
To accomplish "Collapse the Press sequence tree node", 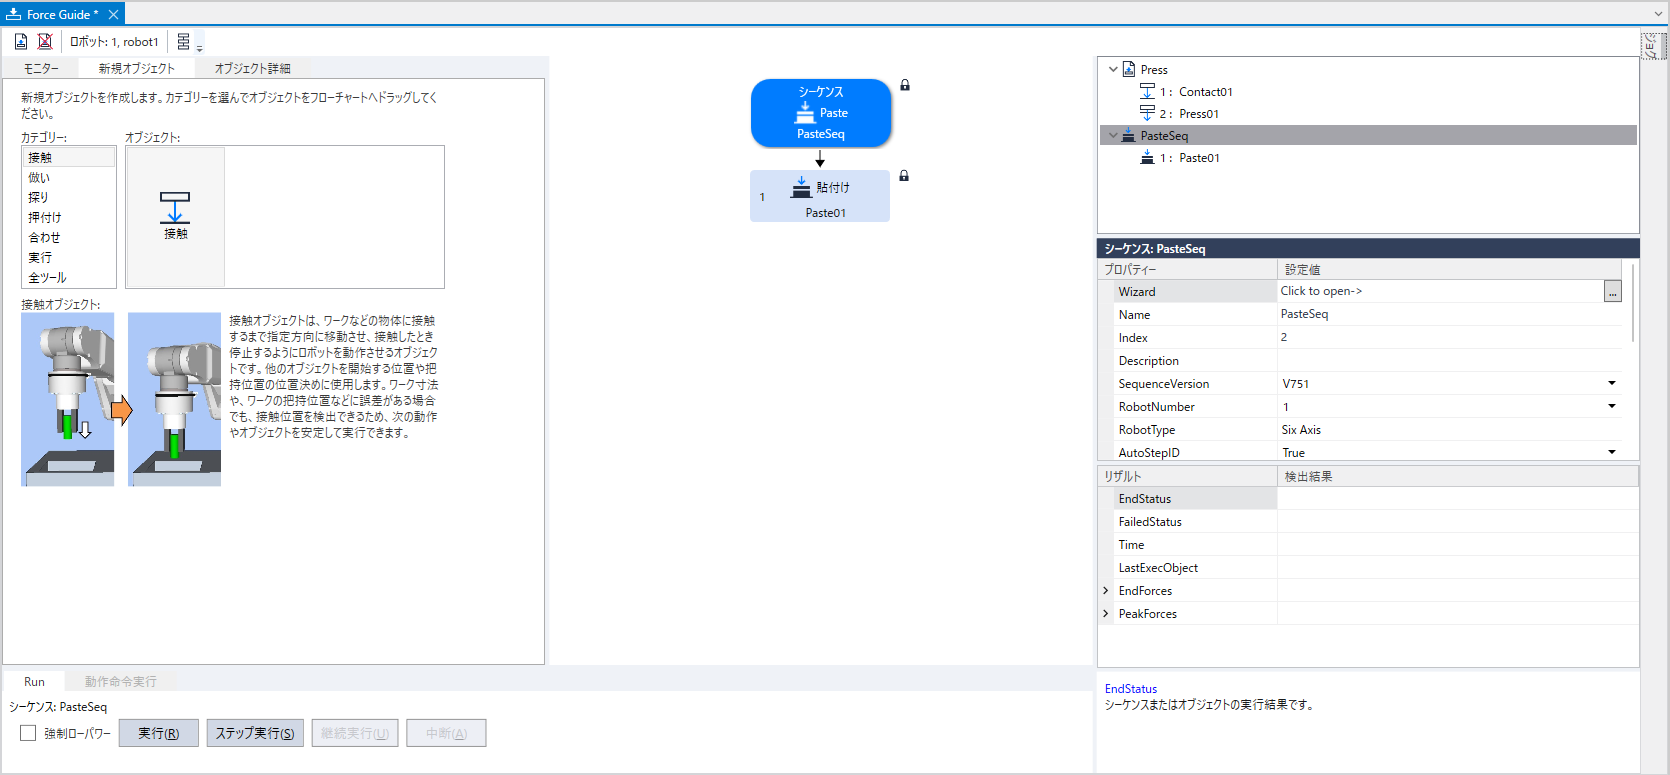I will pyautogui.click(x=1113, y=69).
